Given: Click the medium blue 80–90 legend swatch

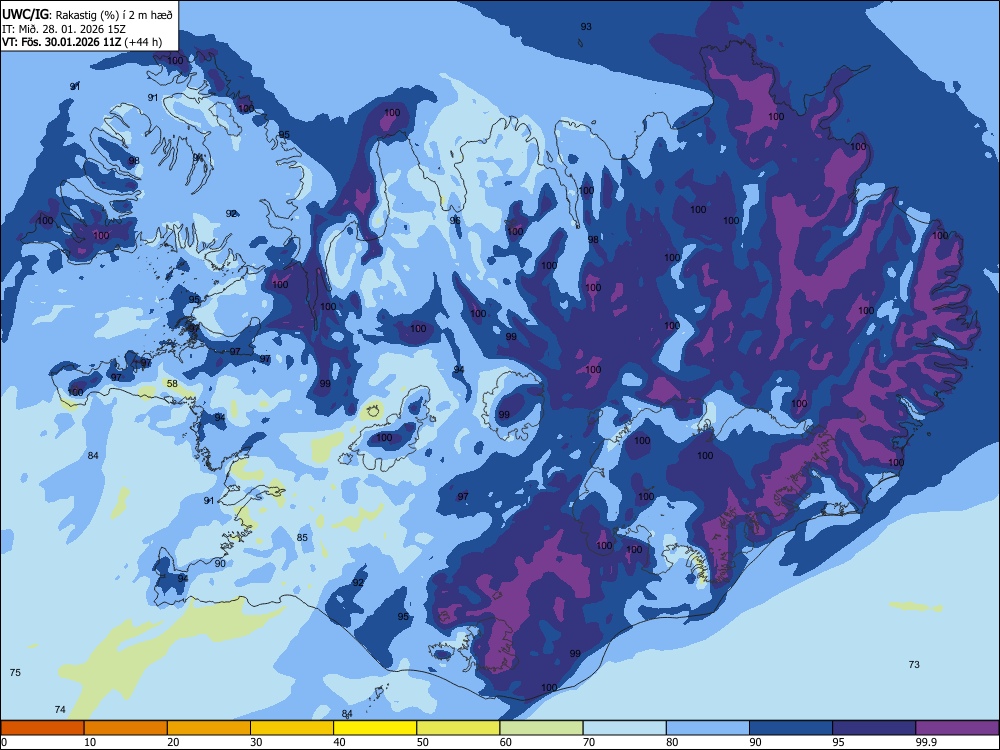Looking at the screenshot, I should tap(708, 728).
